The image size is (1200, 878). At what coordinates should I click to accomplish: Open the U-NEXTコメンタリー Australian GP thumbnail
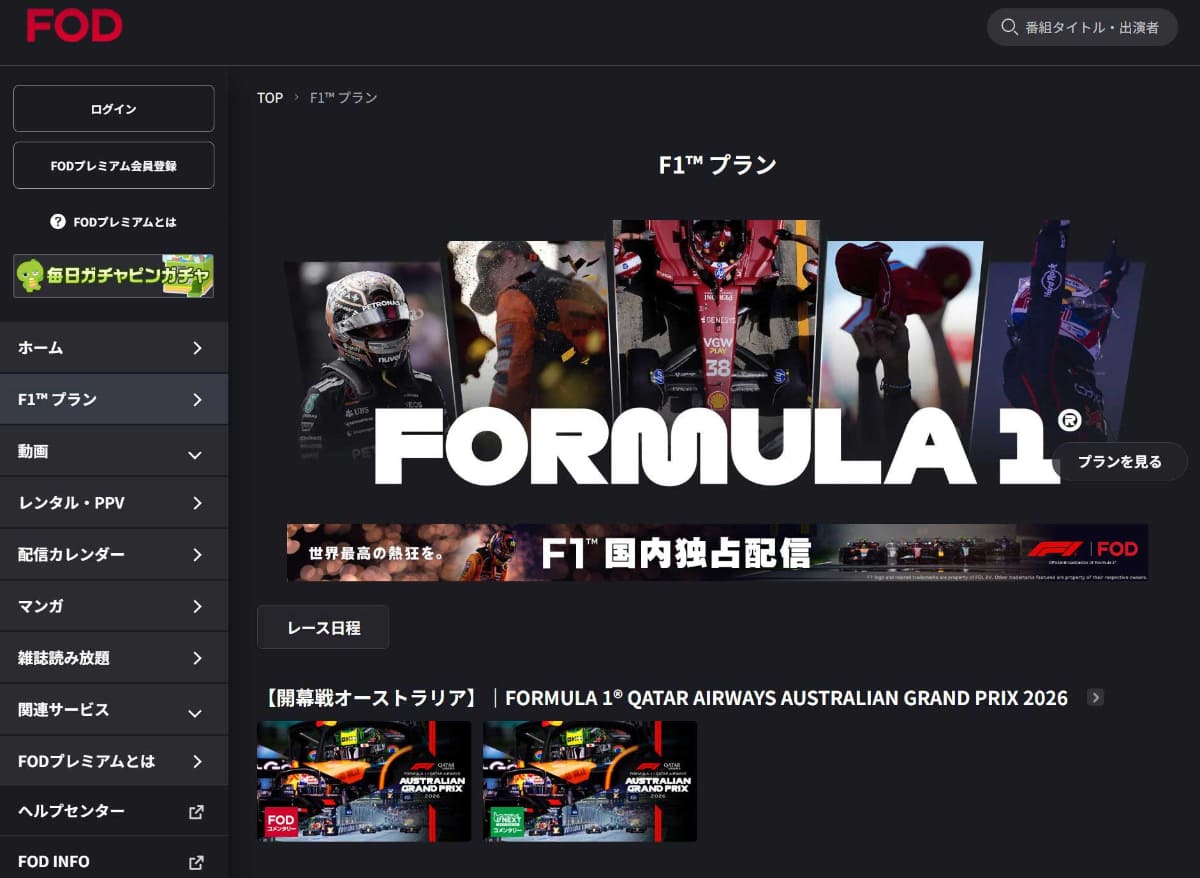point(589,781)
